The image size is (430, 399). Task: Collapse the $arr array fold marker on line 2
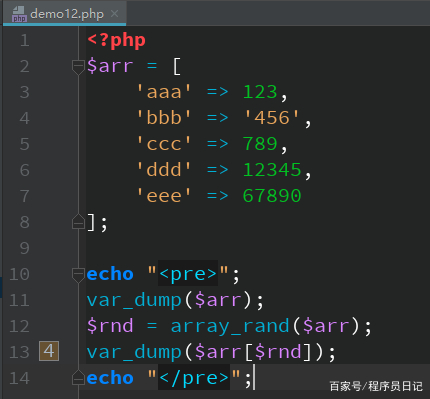click(78, 66)
